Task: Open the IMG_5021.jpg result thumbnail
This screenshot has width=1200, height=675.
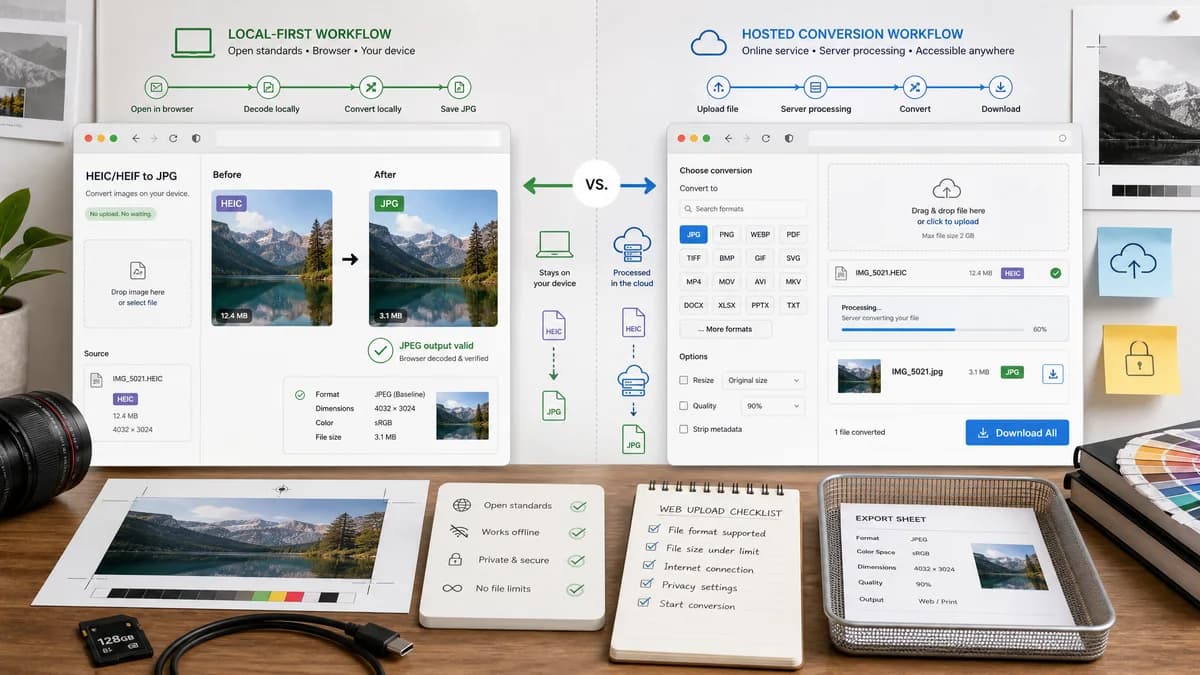Action: (x=859, y=375)
